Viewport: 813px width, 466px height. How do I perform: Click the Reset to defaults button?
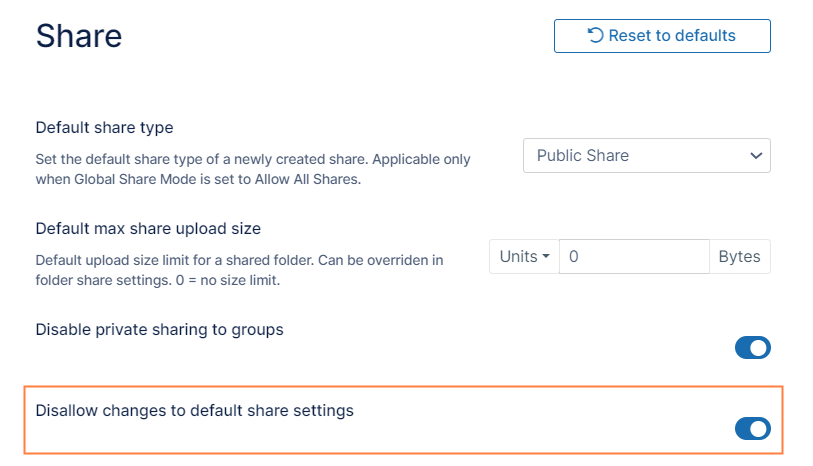tap(662, 36)
